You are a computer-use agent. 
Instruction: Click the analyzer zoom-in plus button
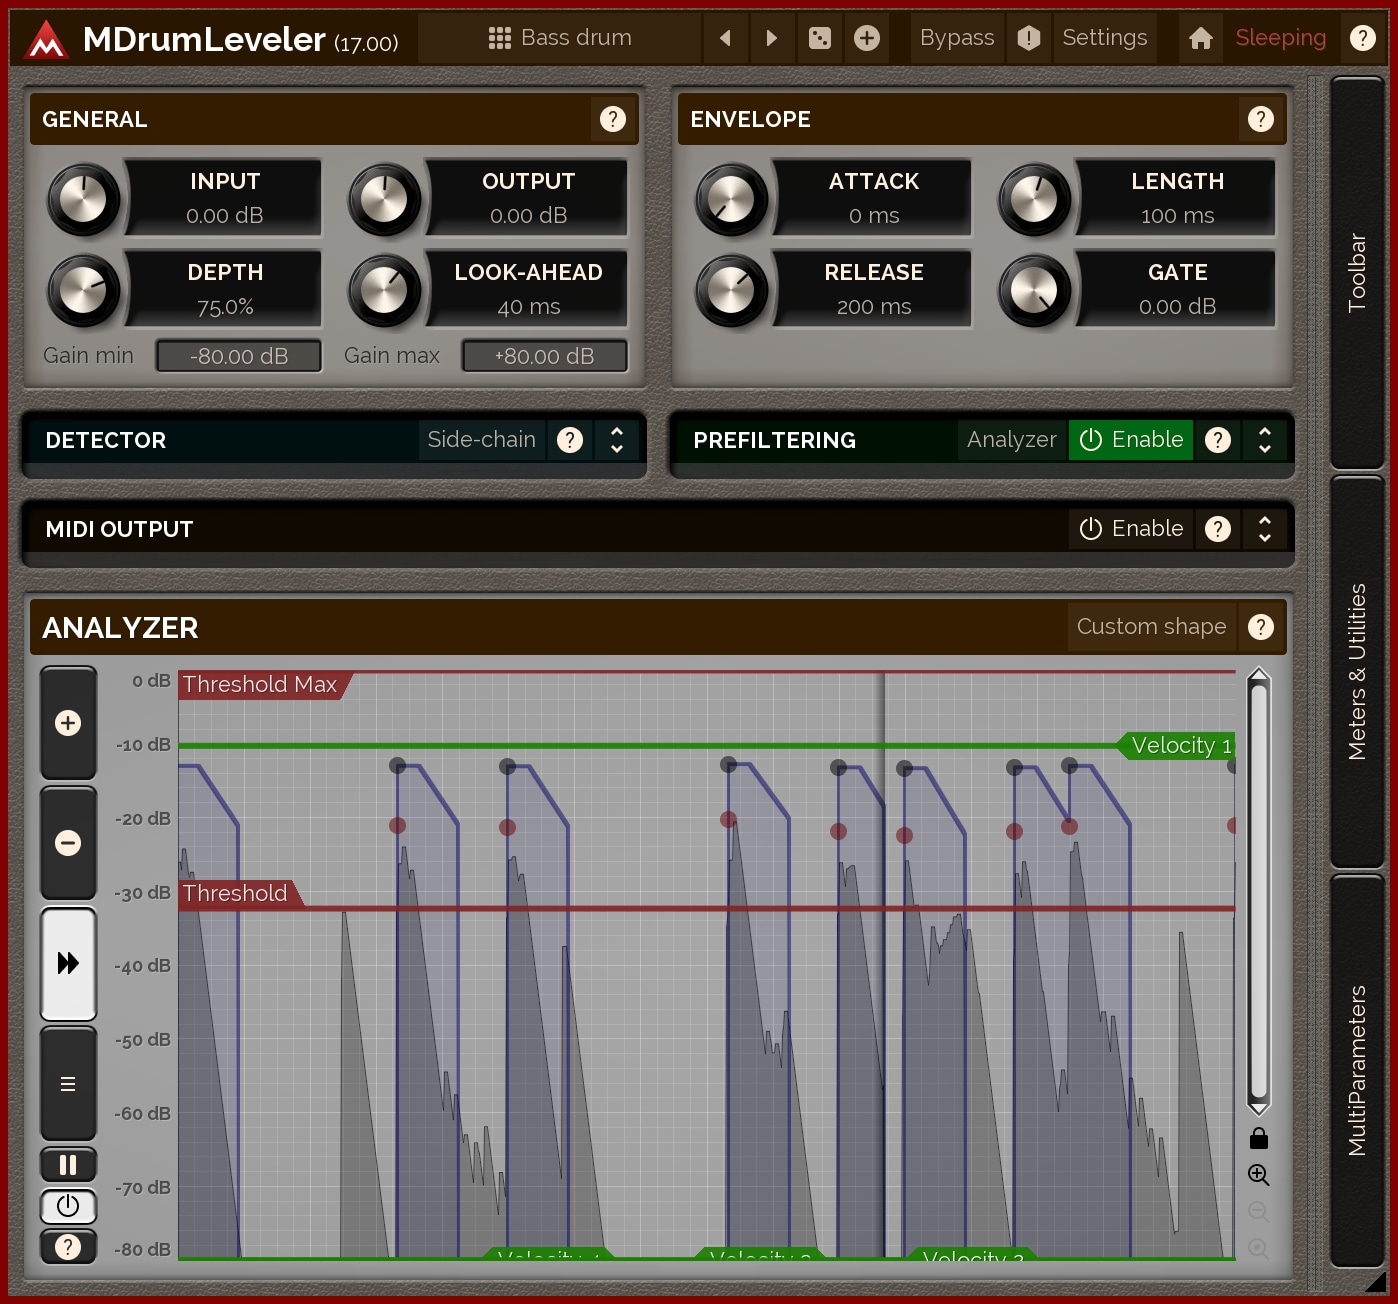point(68,723)
